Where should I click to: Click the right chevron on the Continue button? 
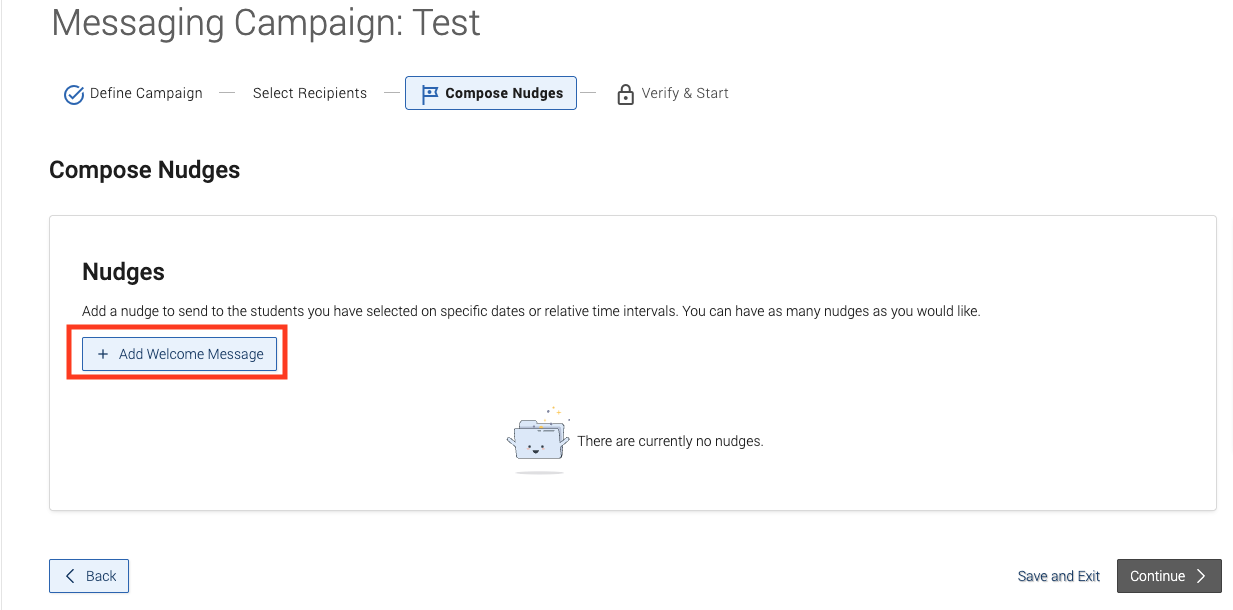(x=1201, y=576)
